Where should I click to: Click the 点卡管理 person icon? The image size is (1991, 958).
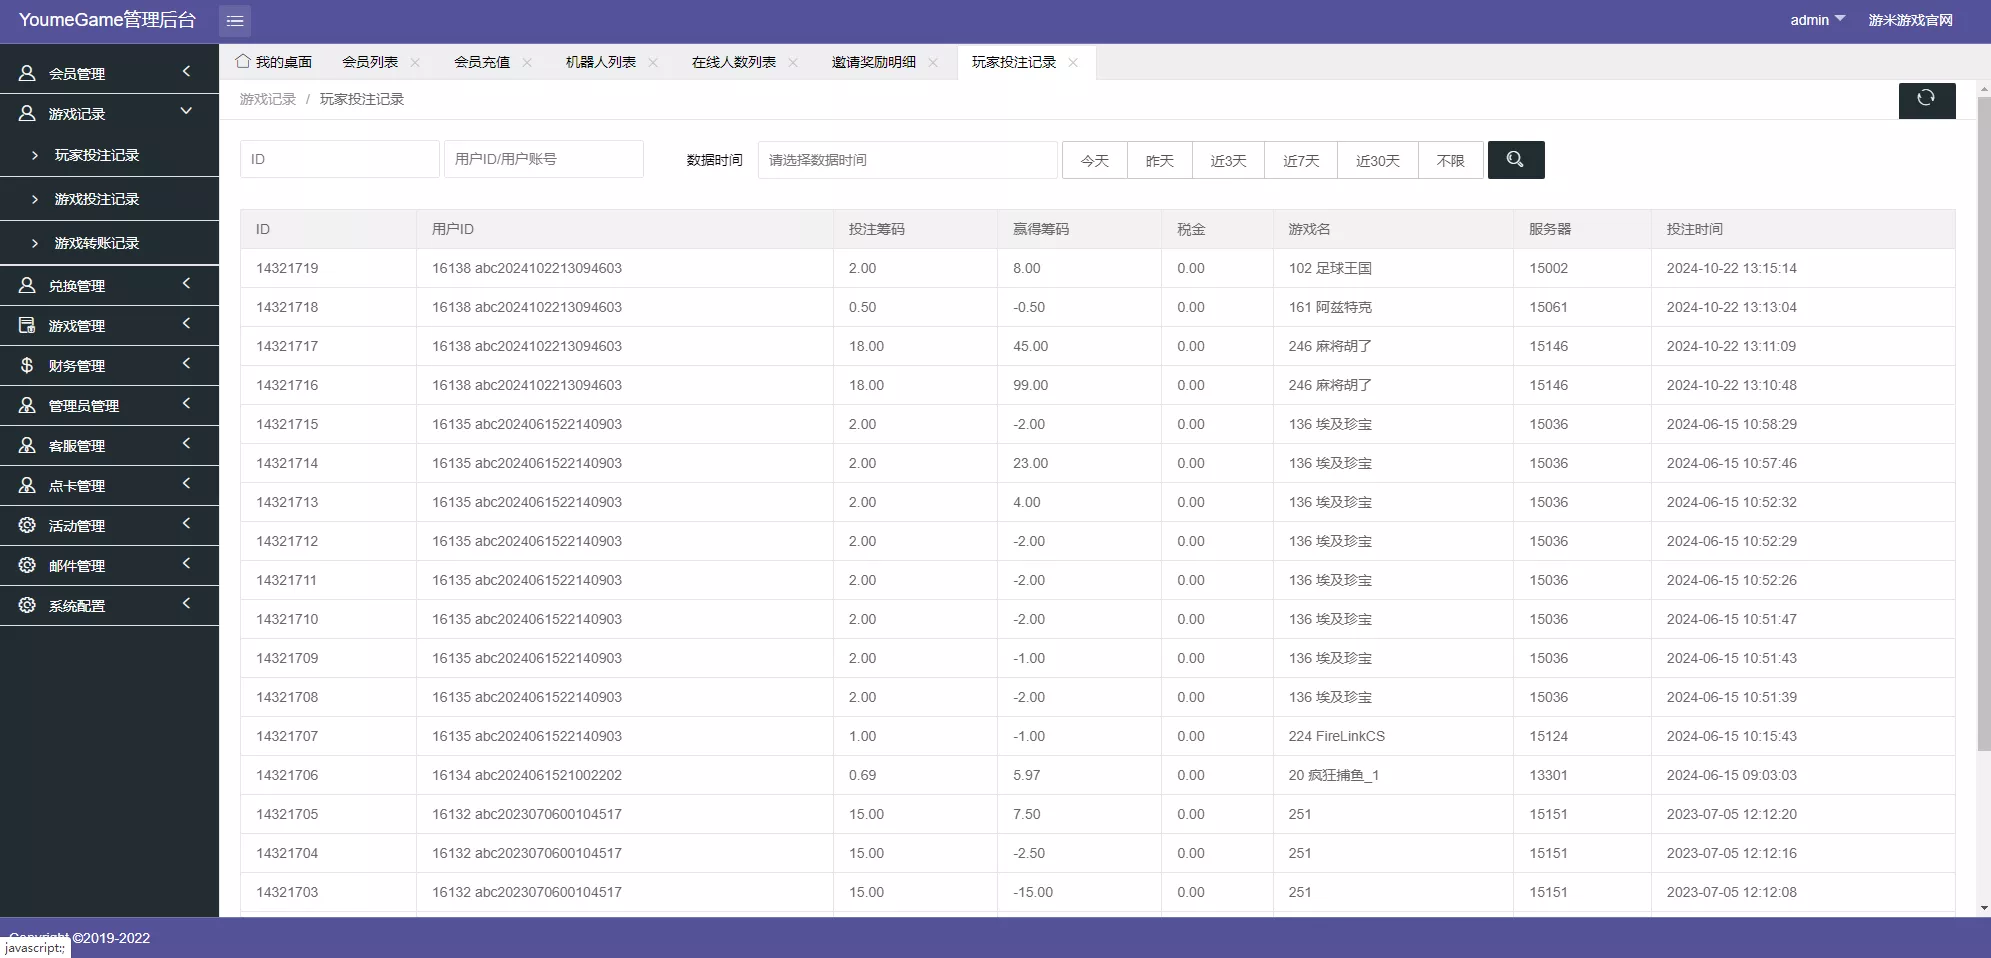tap(26, 485)
